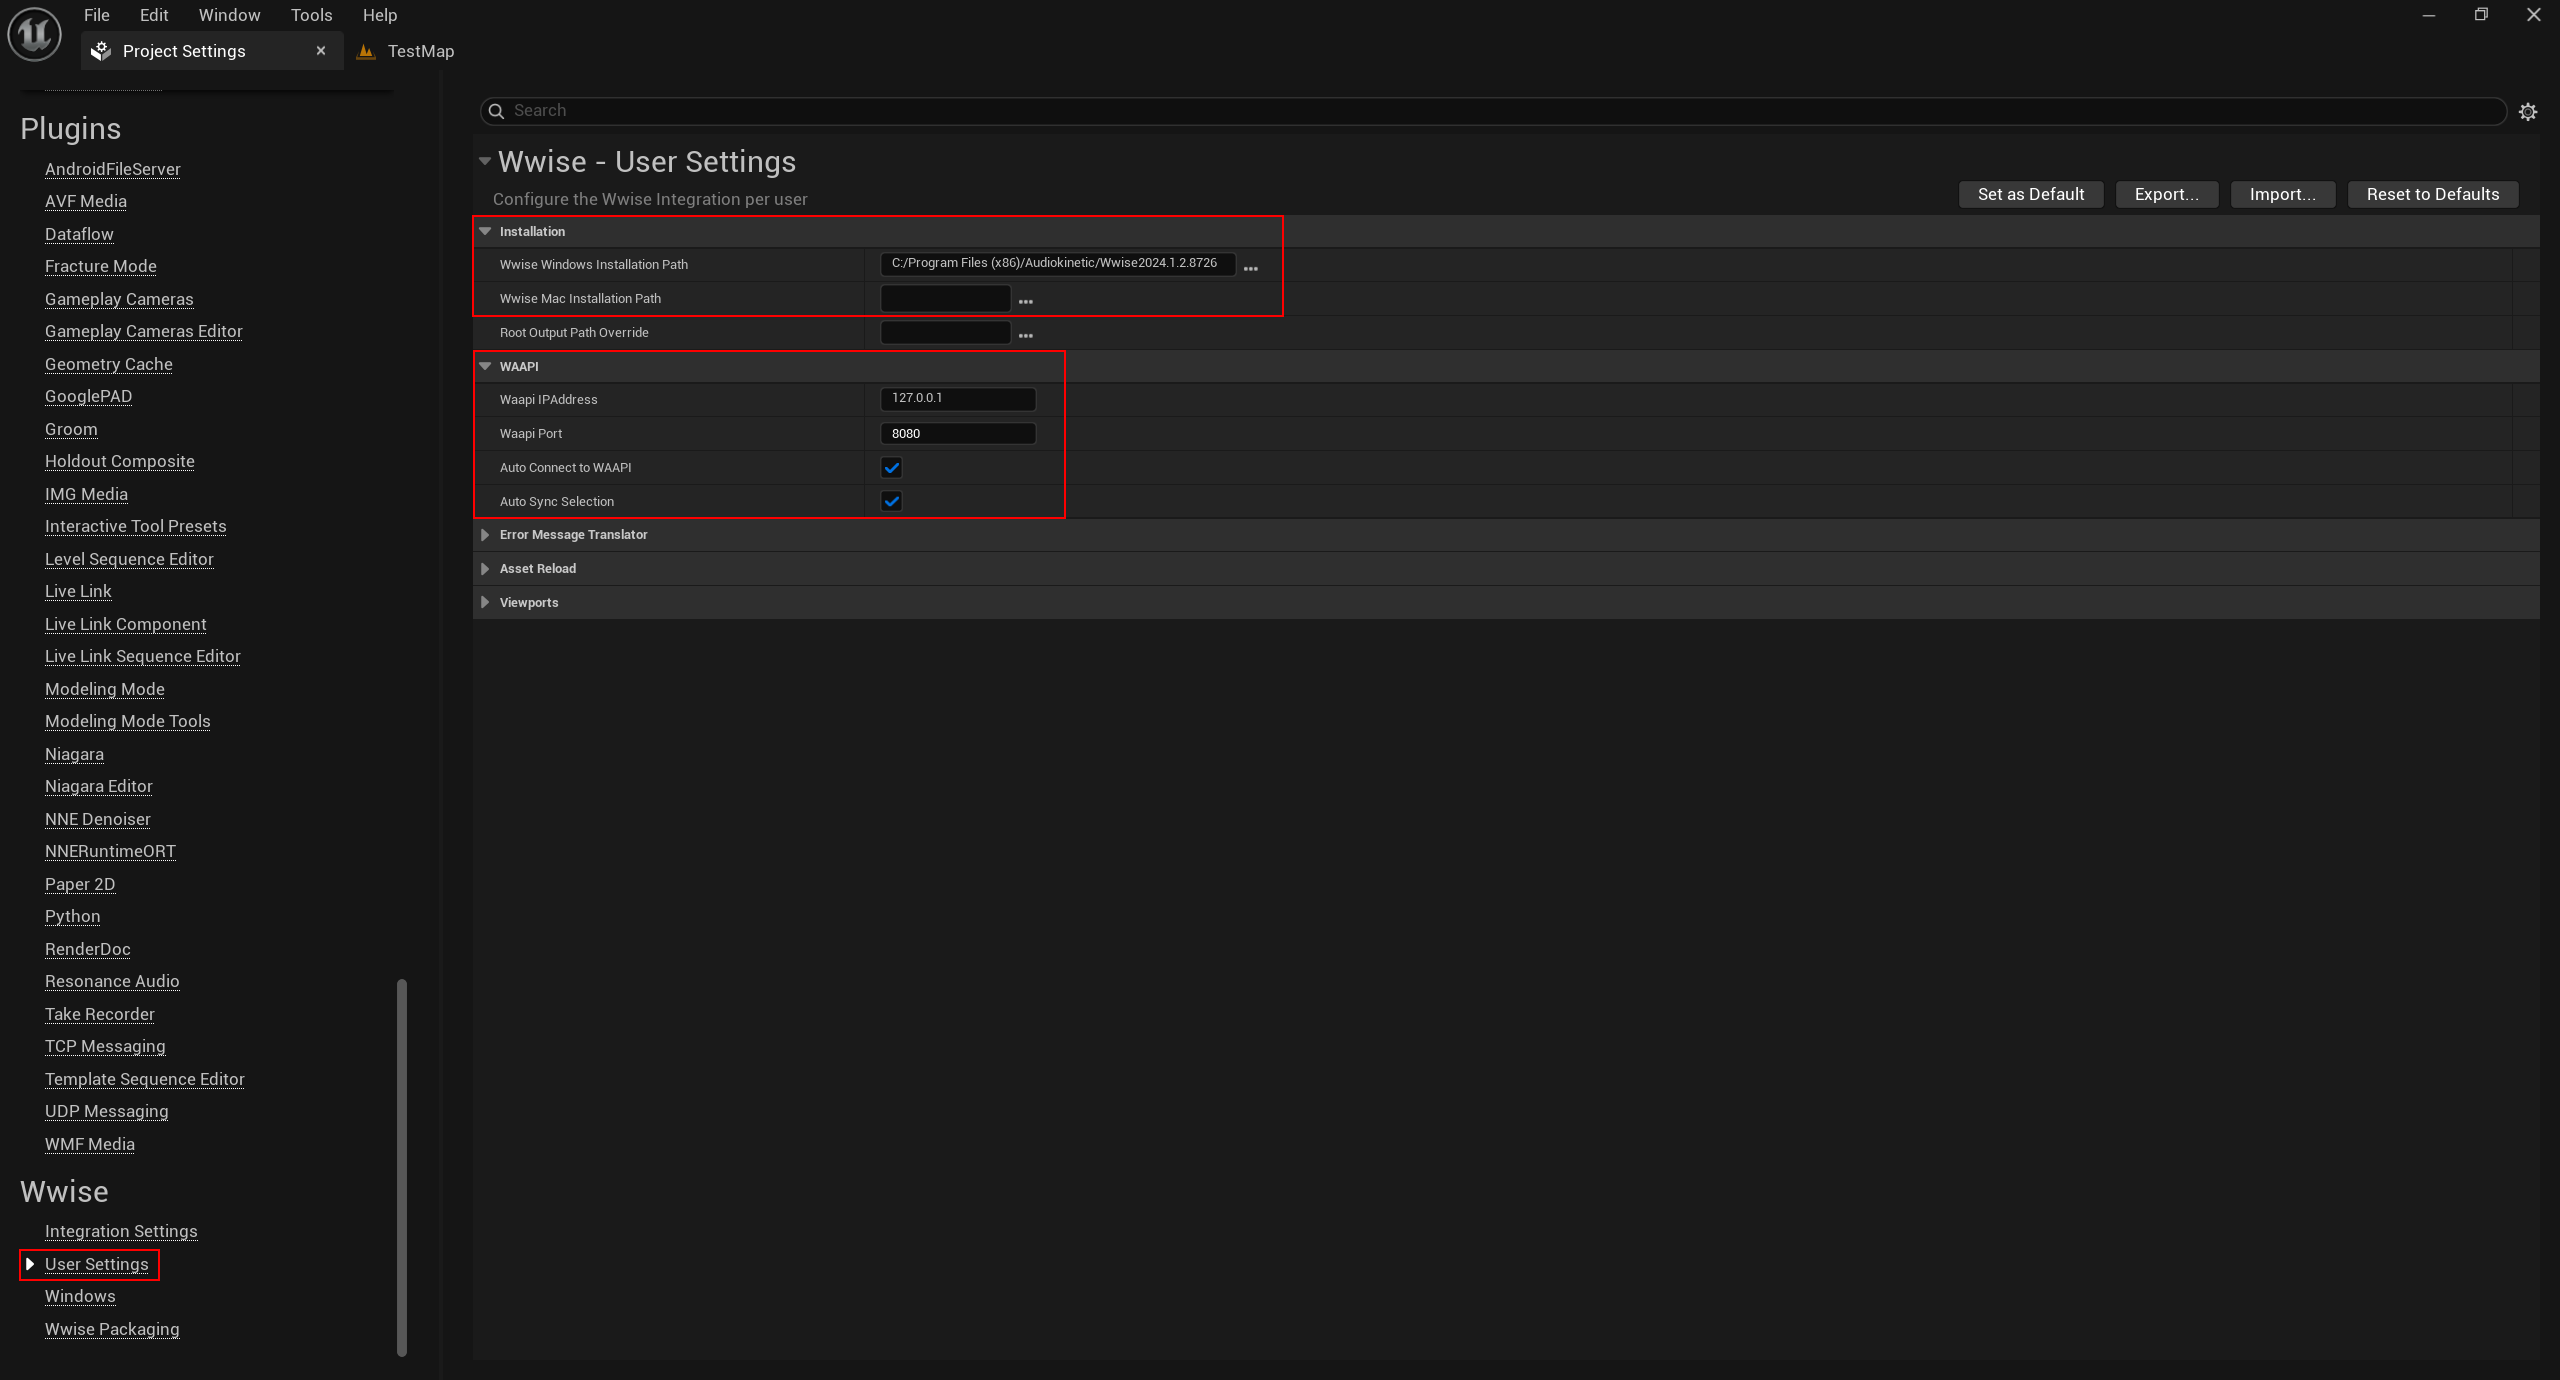This screenshot has width=2560, height=1380.
Task: Uncheck Auto Sync Selection
Action: click(x=892, y=501)
